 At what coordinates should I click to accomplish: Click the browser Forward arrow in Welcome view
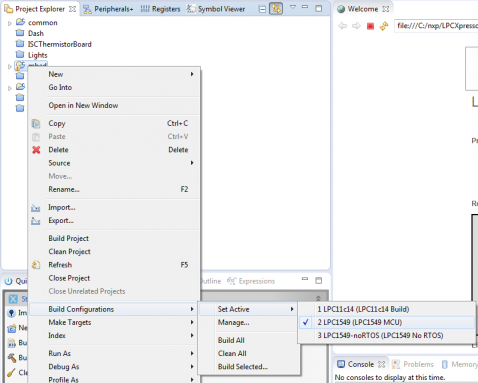356,26
